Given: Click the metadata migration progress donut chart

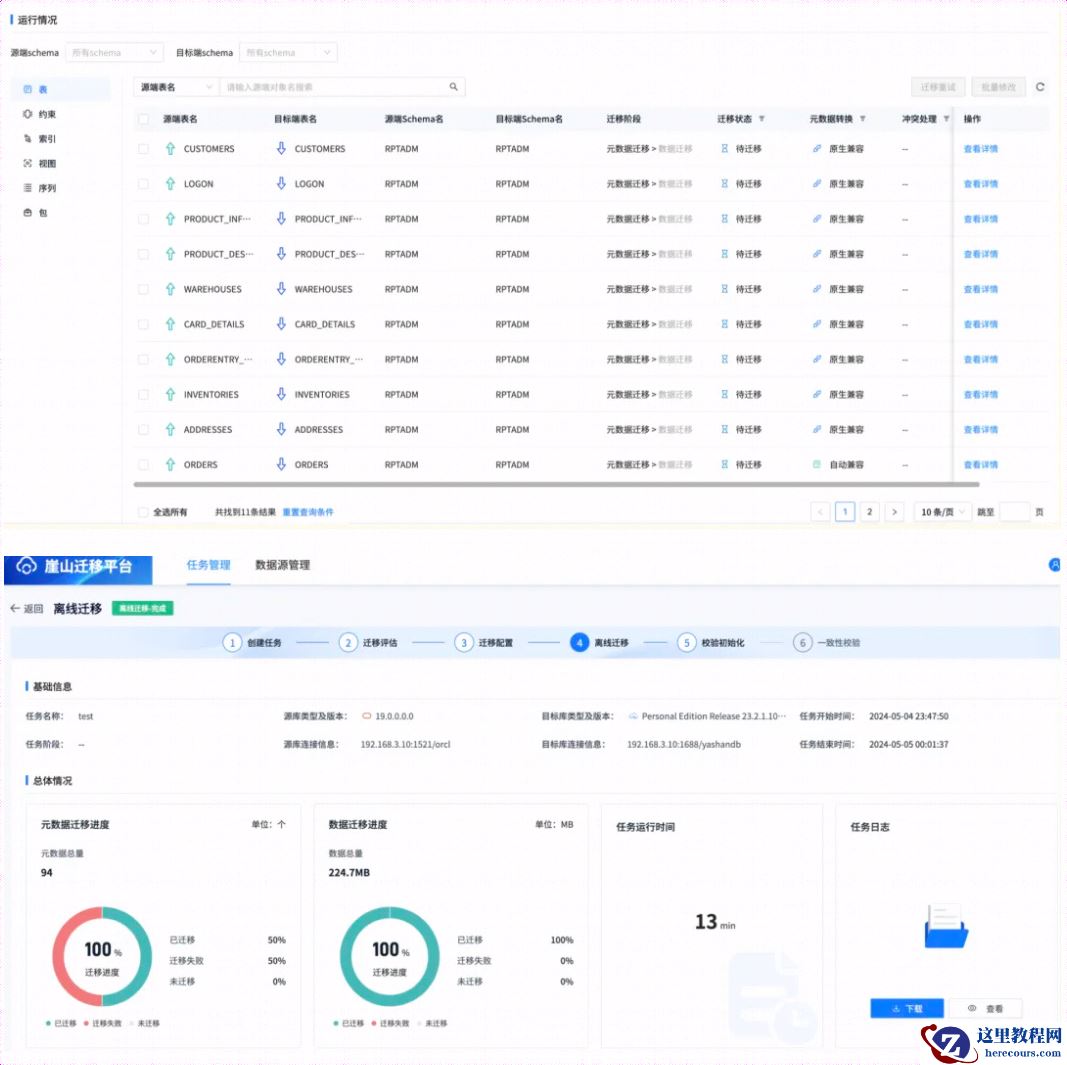Looking at the screenshot, I should pyautogui.click(x=102, y=956).
